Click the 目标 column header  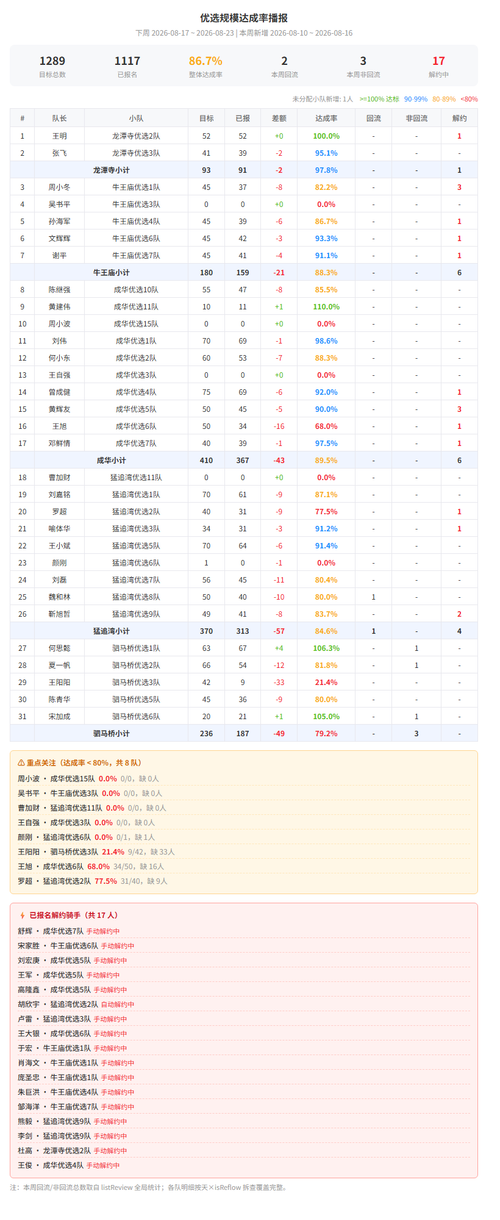(206, 118)
